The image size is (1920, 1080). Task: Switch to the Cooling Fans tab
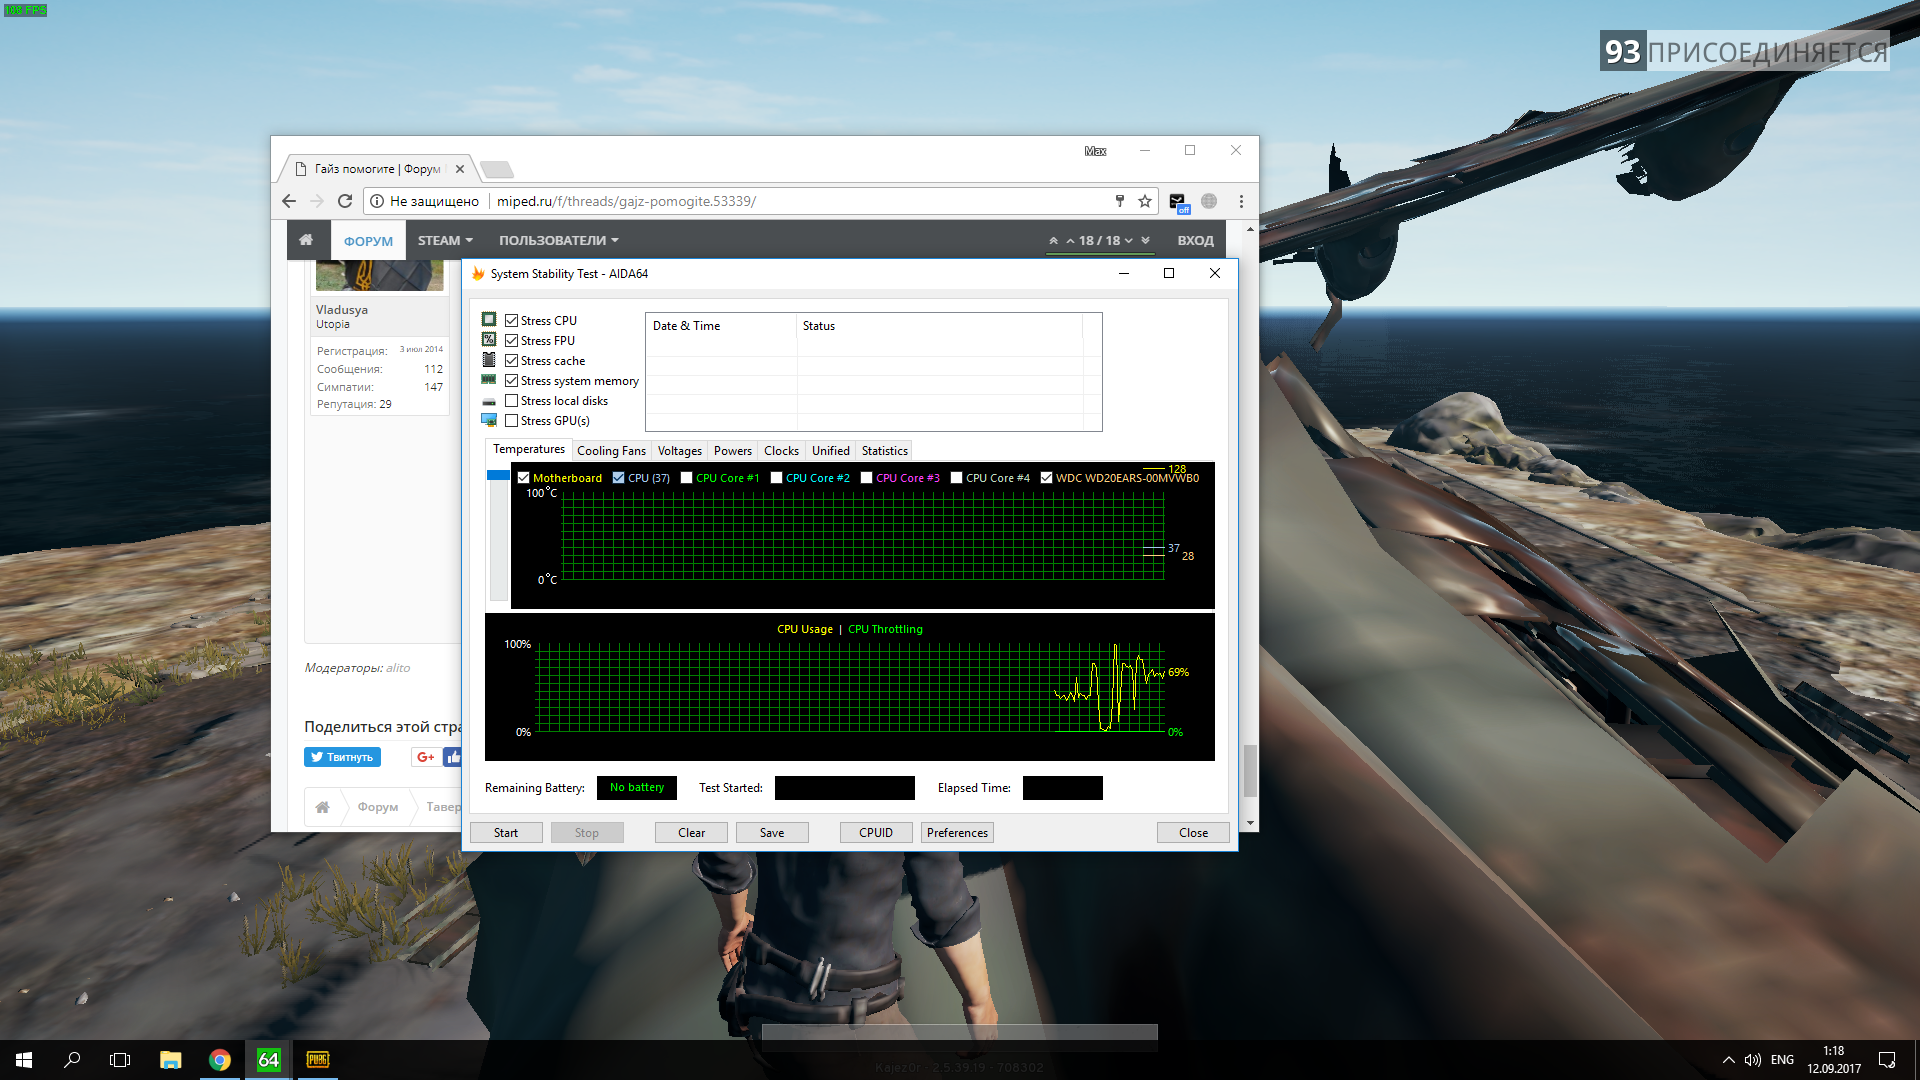(611, 451)
